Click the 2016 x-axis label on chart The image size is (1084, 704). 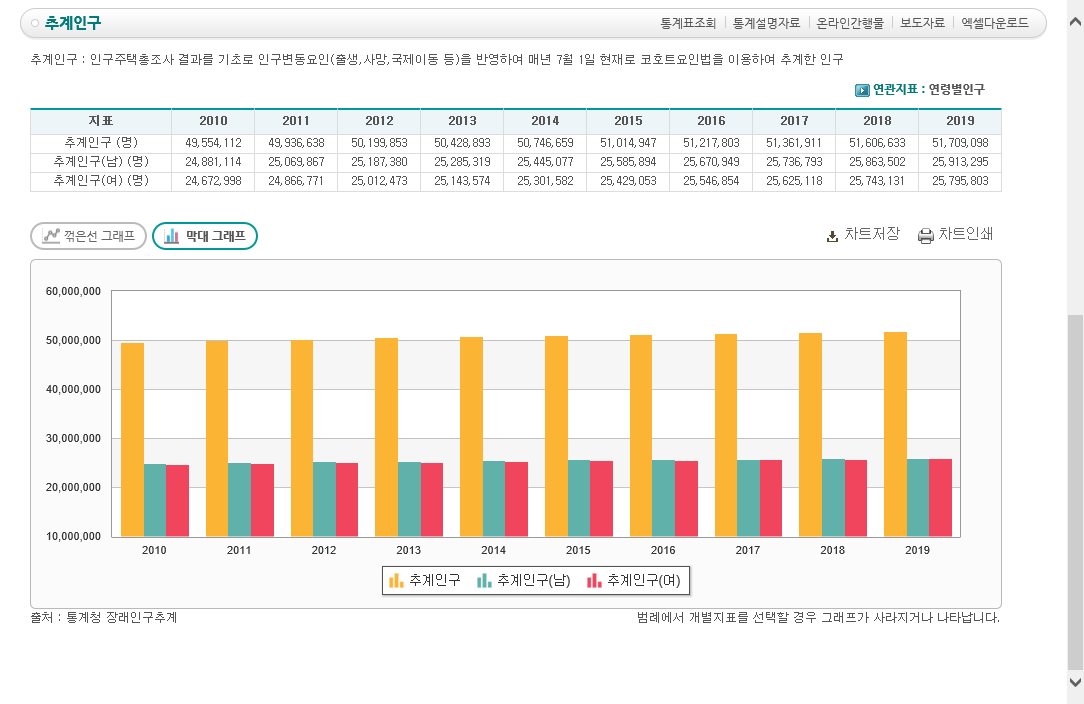coord(663,550)
